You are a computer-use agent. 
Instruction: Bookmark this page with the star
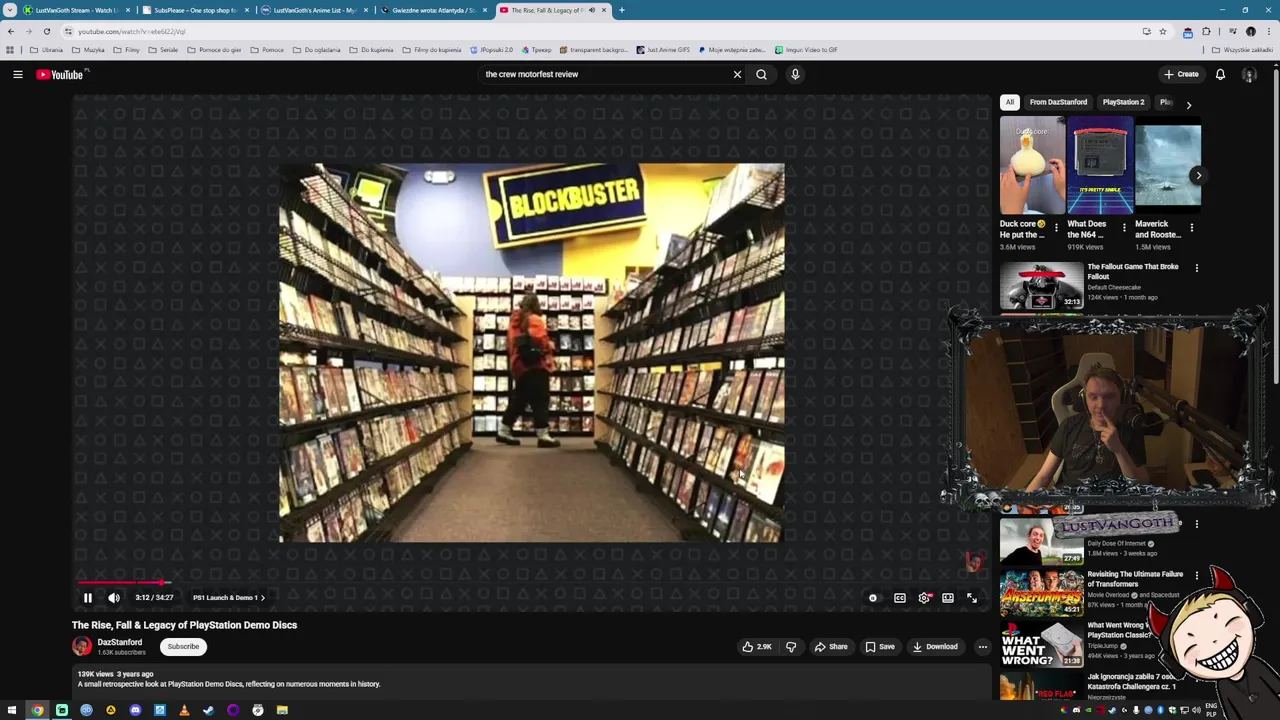[x=1163, y=31]
